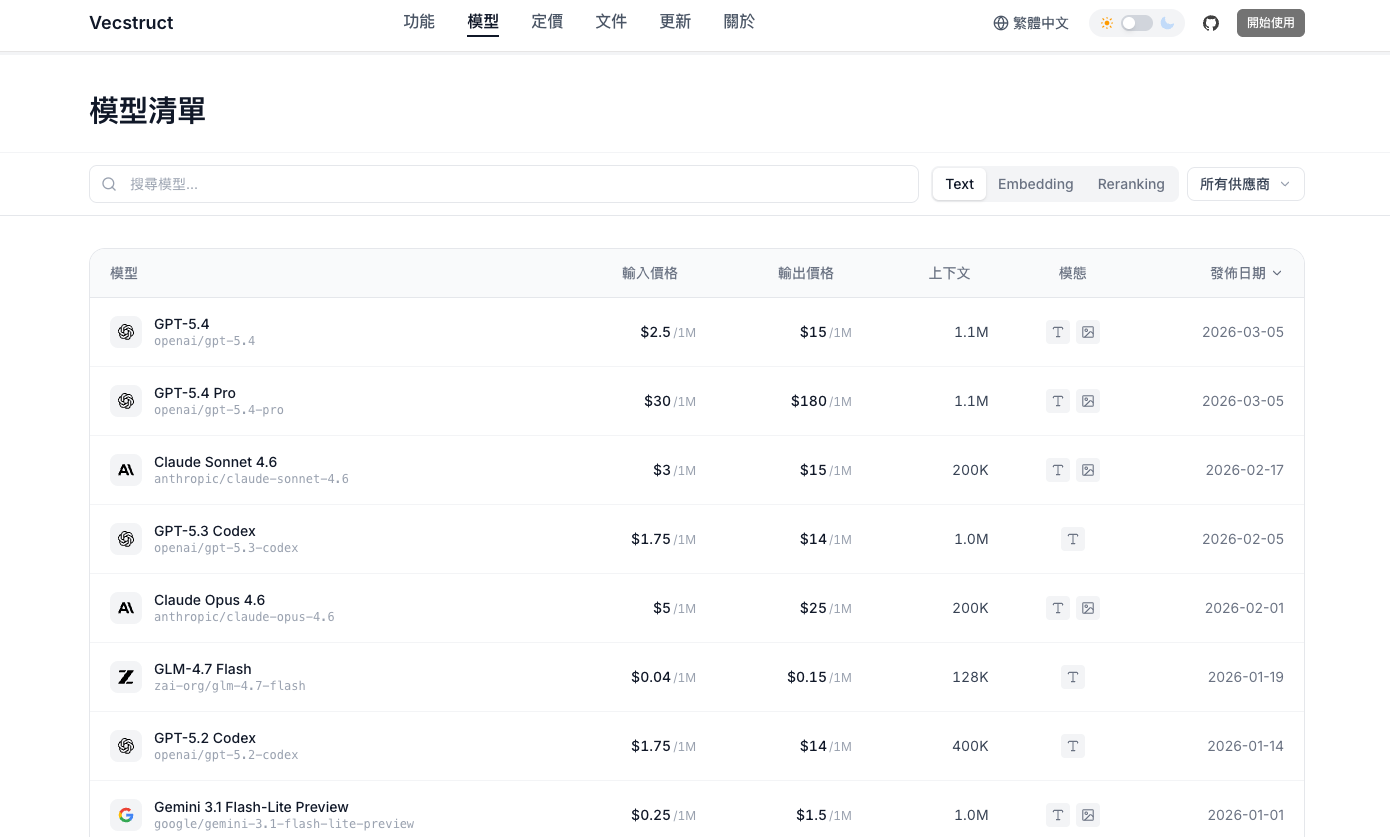Click the 2026-01-19 release date
Screen dimensions: 1390x837
tap(1246, 677)
